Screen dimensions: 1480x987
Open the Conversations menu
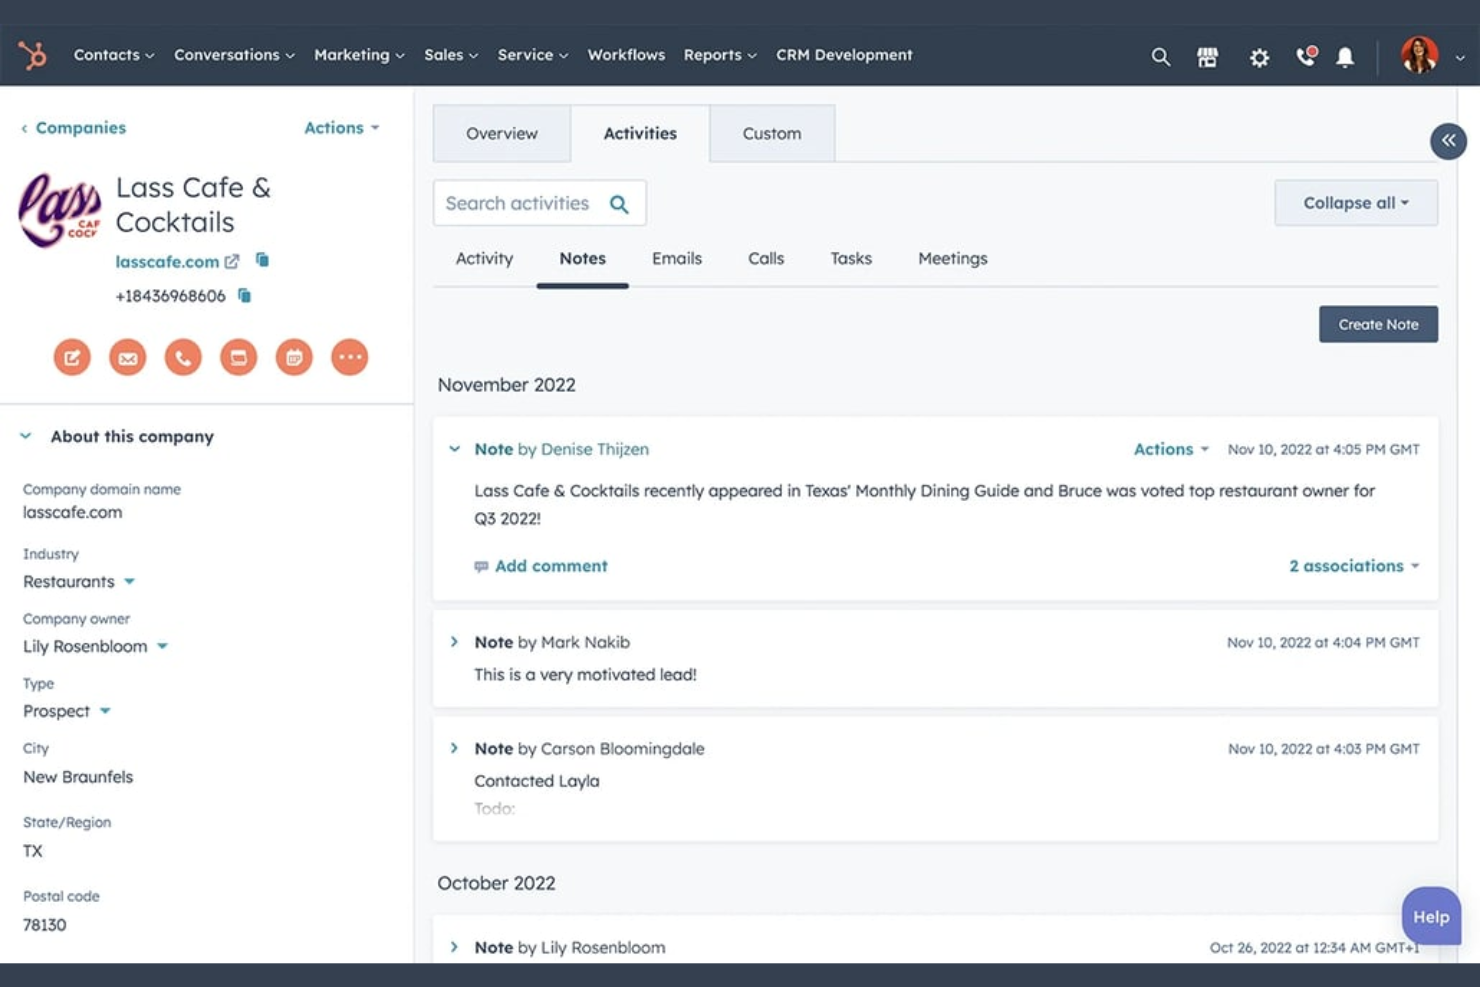pyautogui.click(x=234, y=55)
